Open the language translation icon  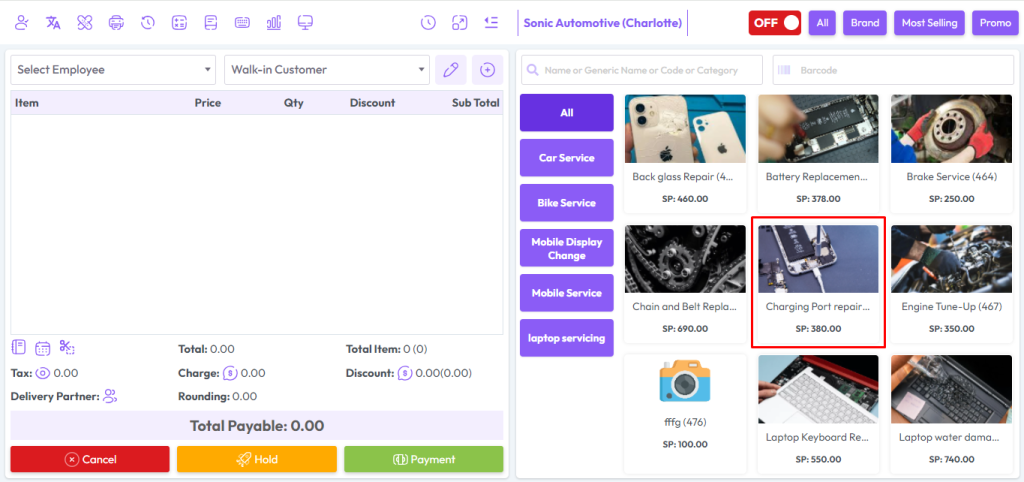pyautogui.click(x=53, y=23)
